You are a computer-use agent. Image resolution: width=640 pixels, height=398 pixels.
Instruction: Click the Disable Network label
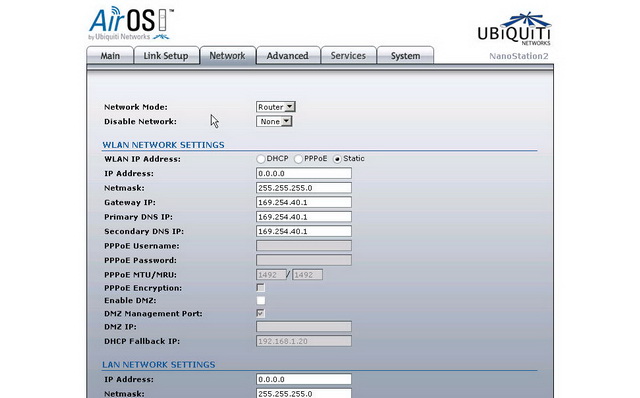click(140, 122)
